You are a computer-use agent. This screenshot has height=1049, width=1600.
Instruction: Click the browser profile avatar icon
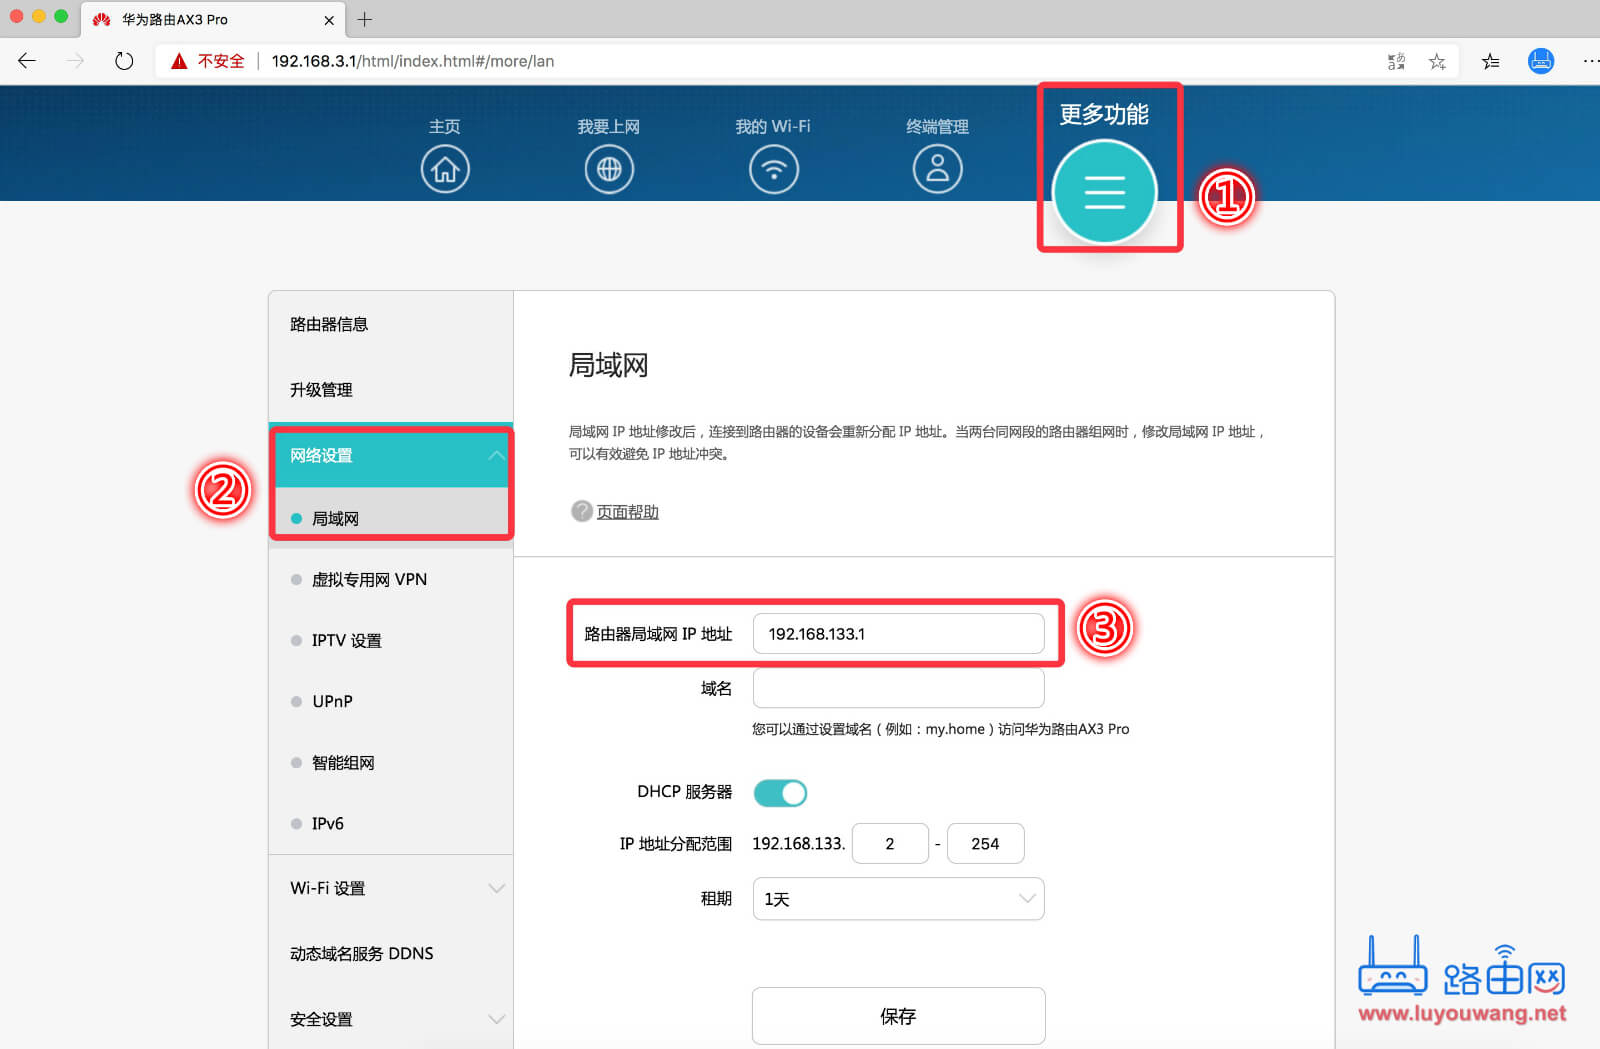point(1541,61)
